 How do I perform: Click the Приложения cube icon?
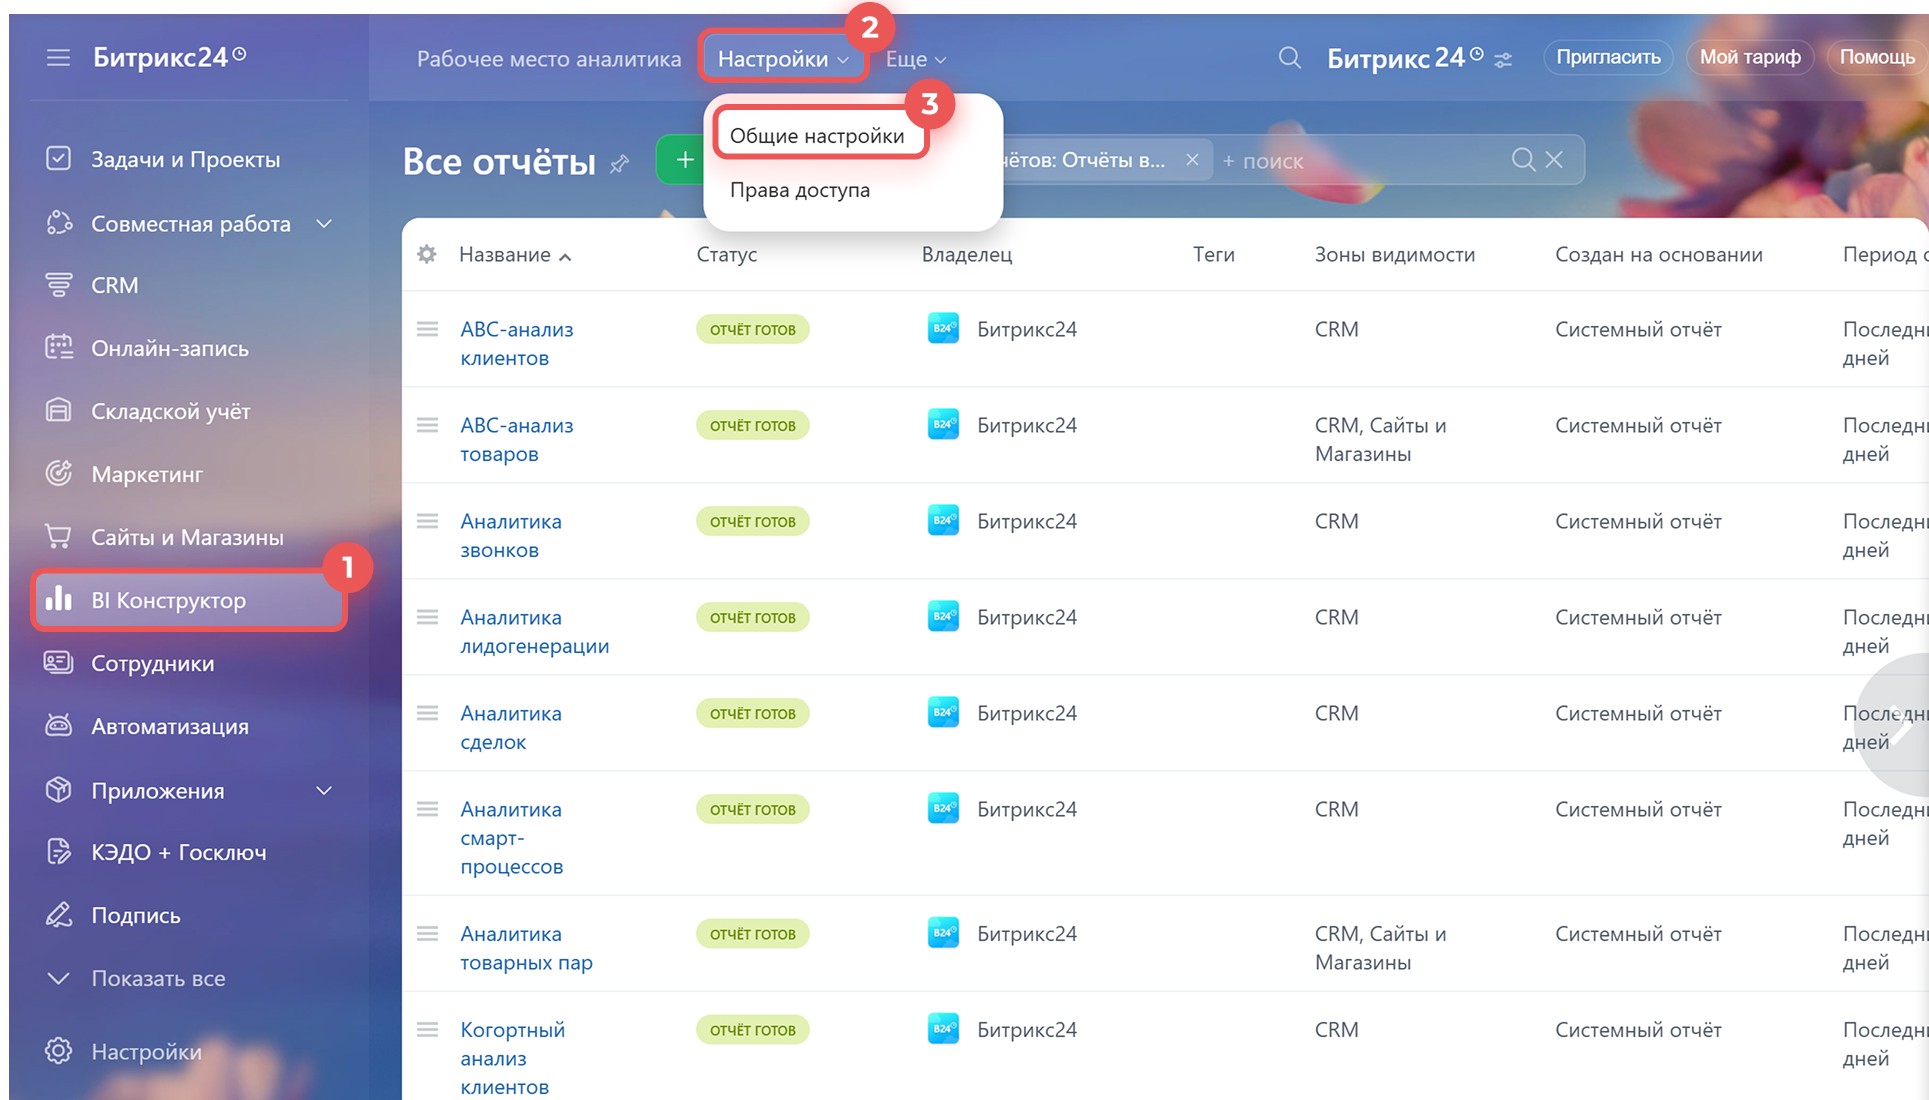[58, 790]
